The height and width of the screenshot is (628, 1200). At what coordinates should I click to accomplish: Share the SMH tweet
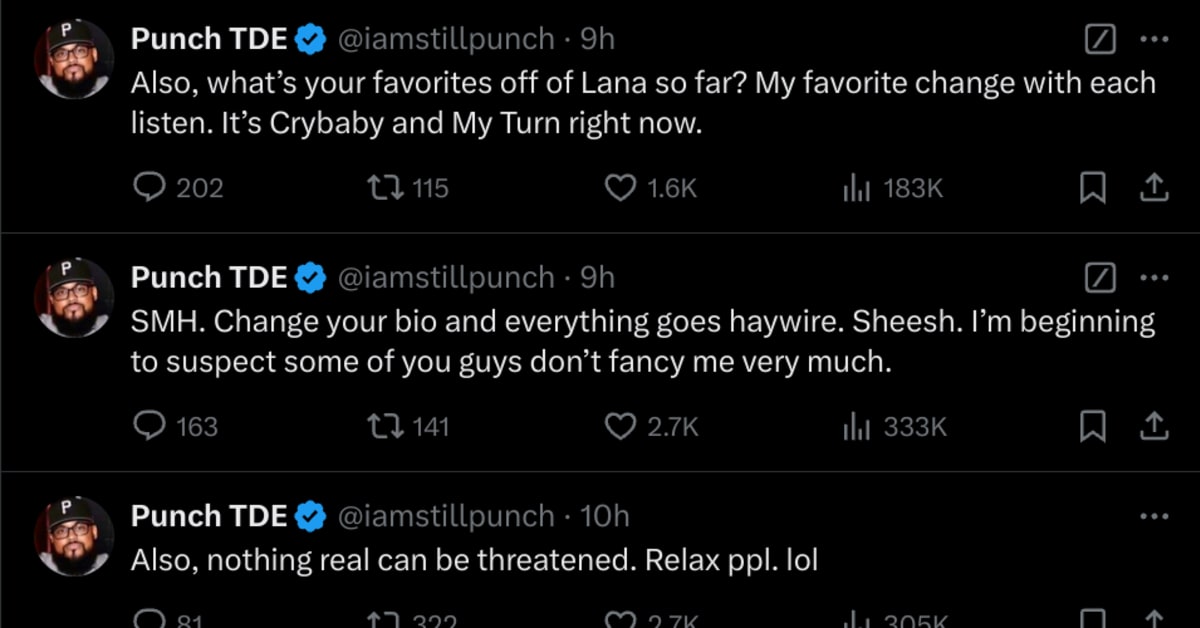[x=1155, y=426]
